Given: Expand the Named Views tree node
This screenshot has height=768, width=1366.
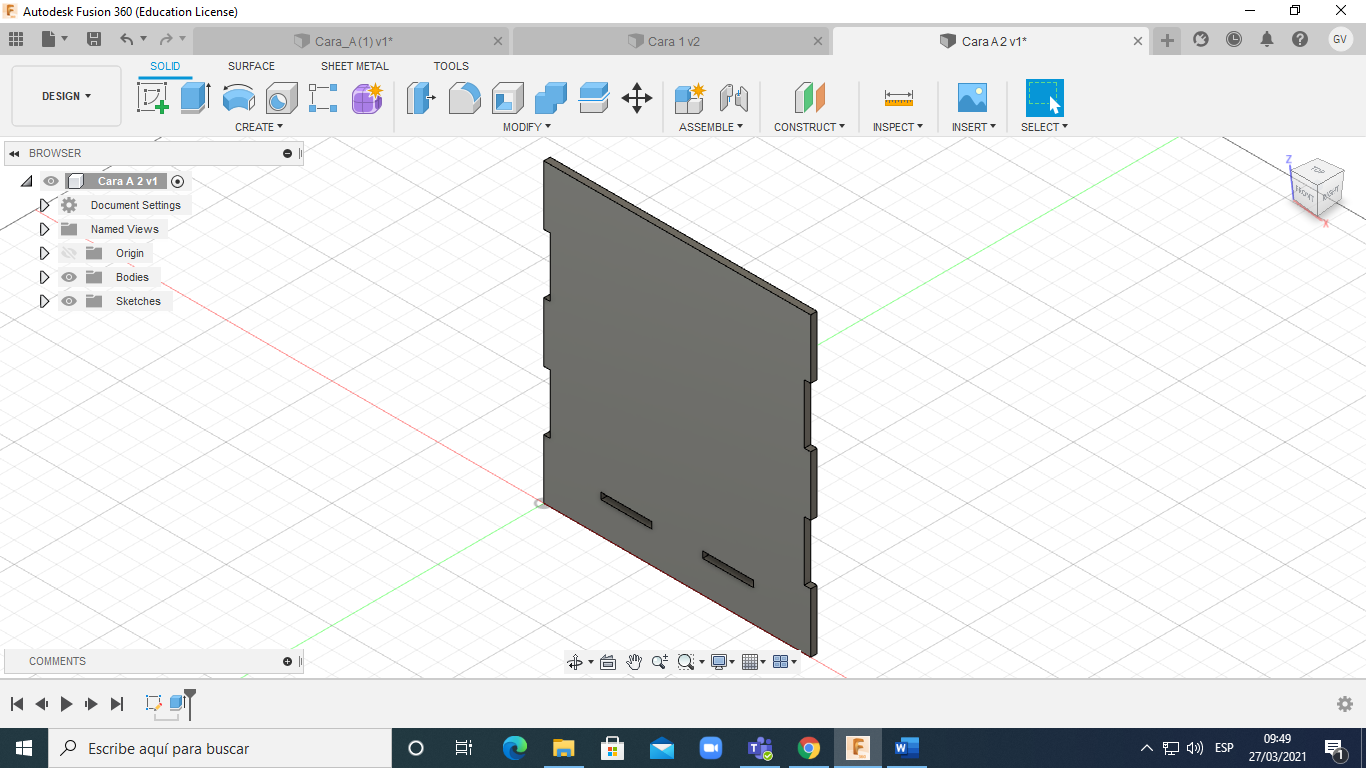Looking at the screenshot, I should (x=44, y=229).
